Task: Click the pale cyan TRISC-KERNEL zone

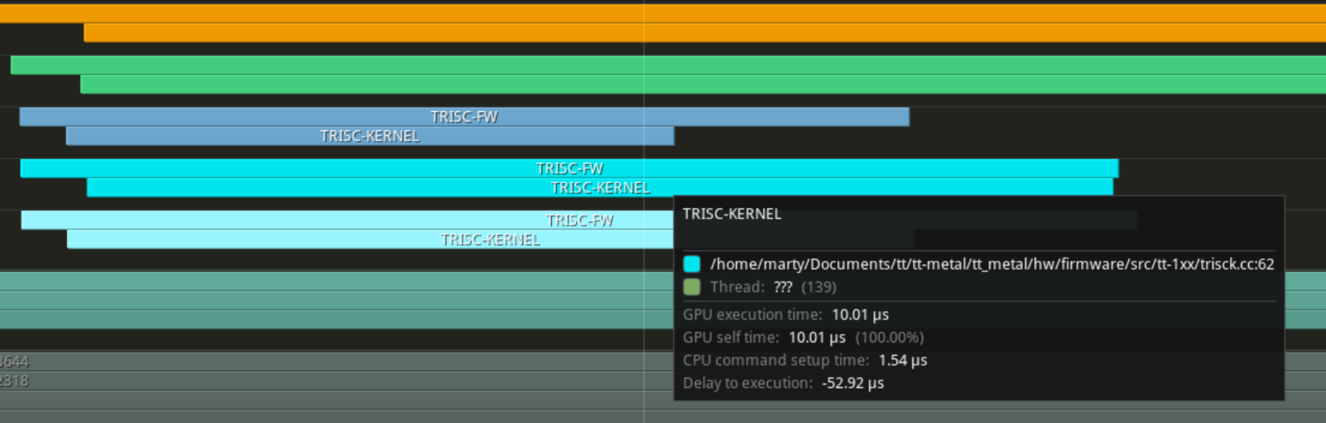Action: tap(370, 239)
